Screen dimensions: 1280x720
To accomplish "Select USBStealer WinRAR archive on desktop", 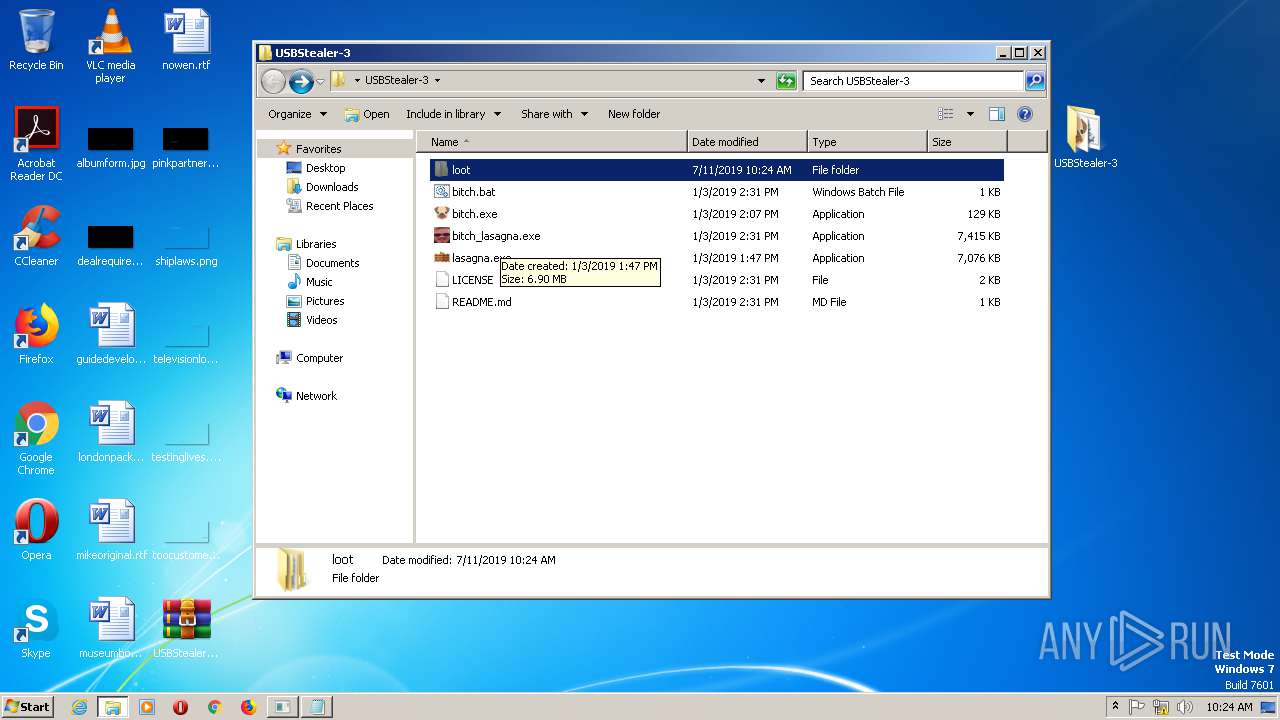I will pos(186,628).
